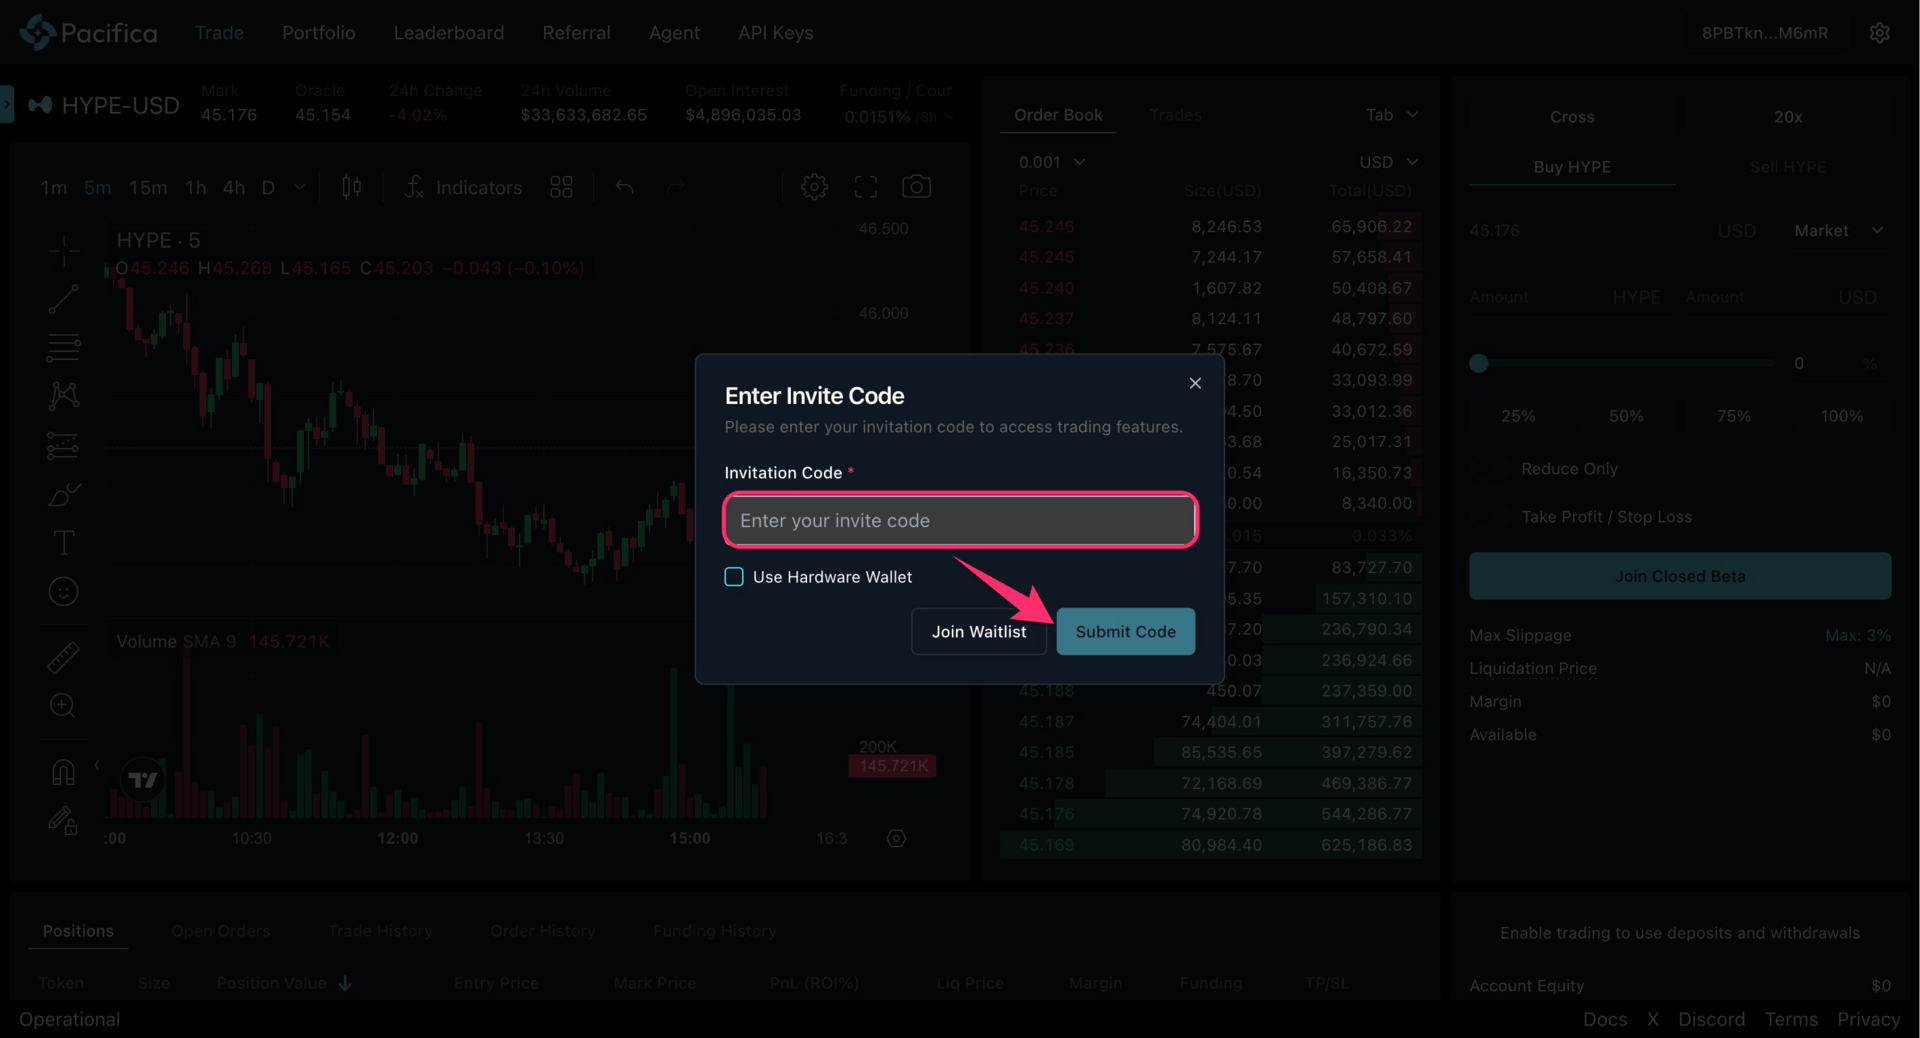1920x1038 pixels.
Task: Select the text annotation tool
Action: (x=63, y=543)
